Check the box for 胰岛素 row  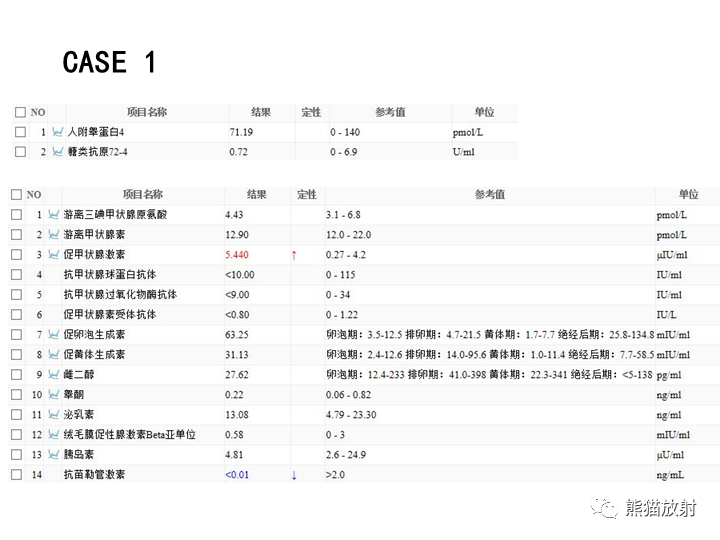coord(17,455)
